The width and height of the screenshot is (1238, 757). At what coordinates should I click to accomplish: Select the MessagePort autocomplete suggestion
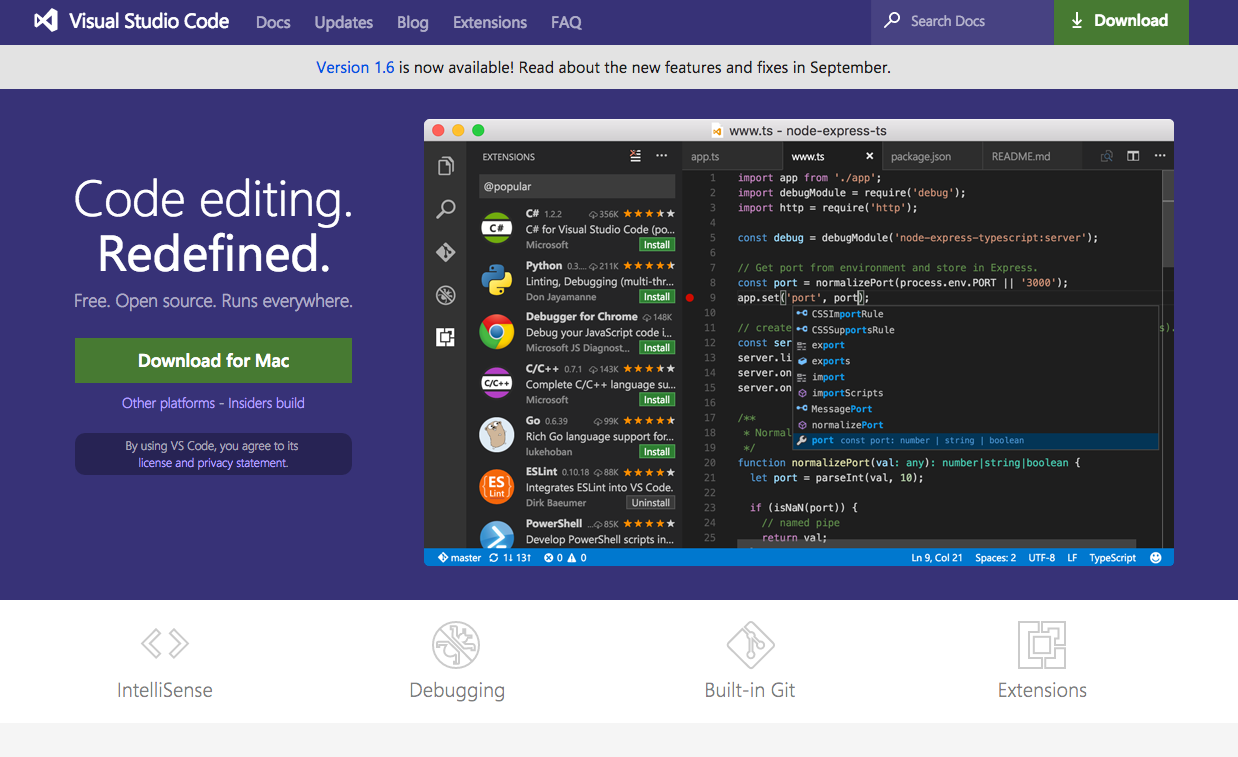(x=976, y=409)
